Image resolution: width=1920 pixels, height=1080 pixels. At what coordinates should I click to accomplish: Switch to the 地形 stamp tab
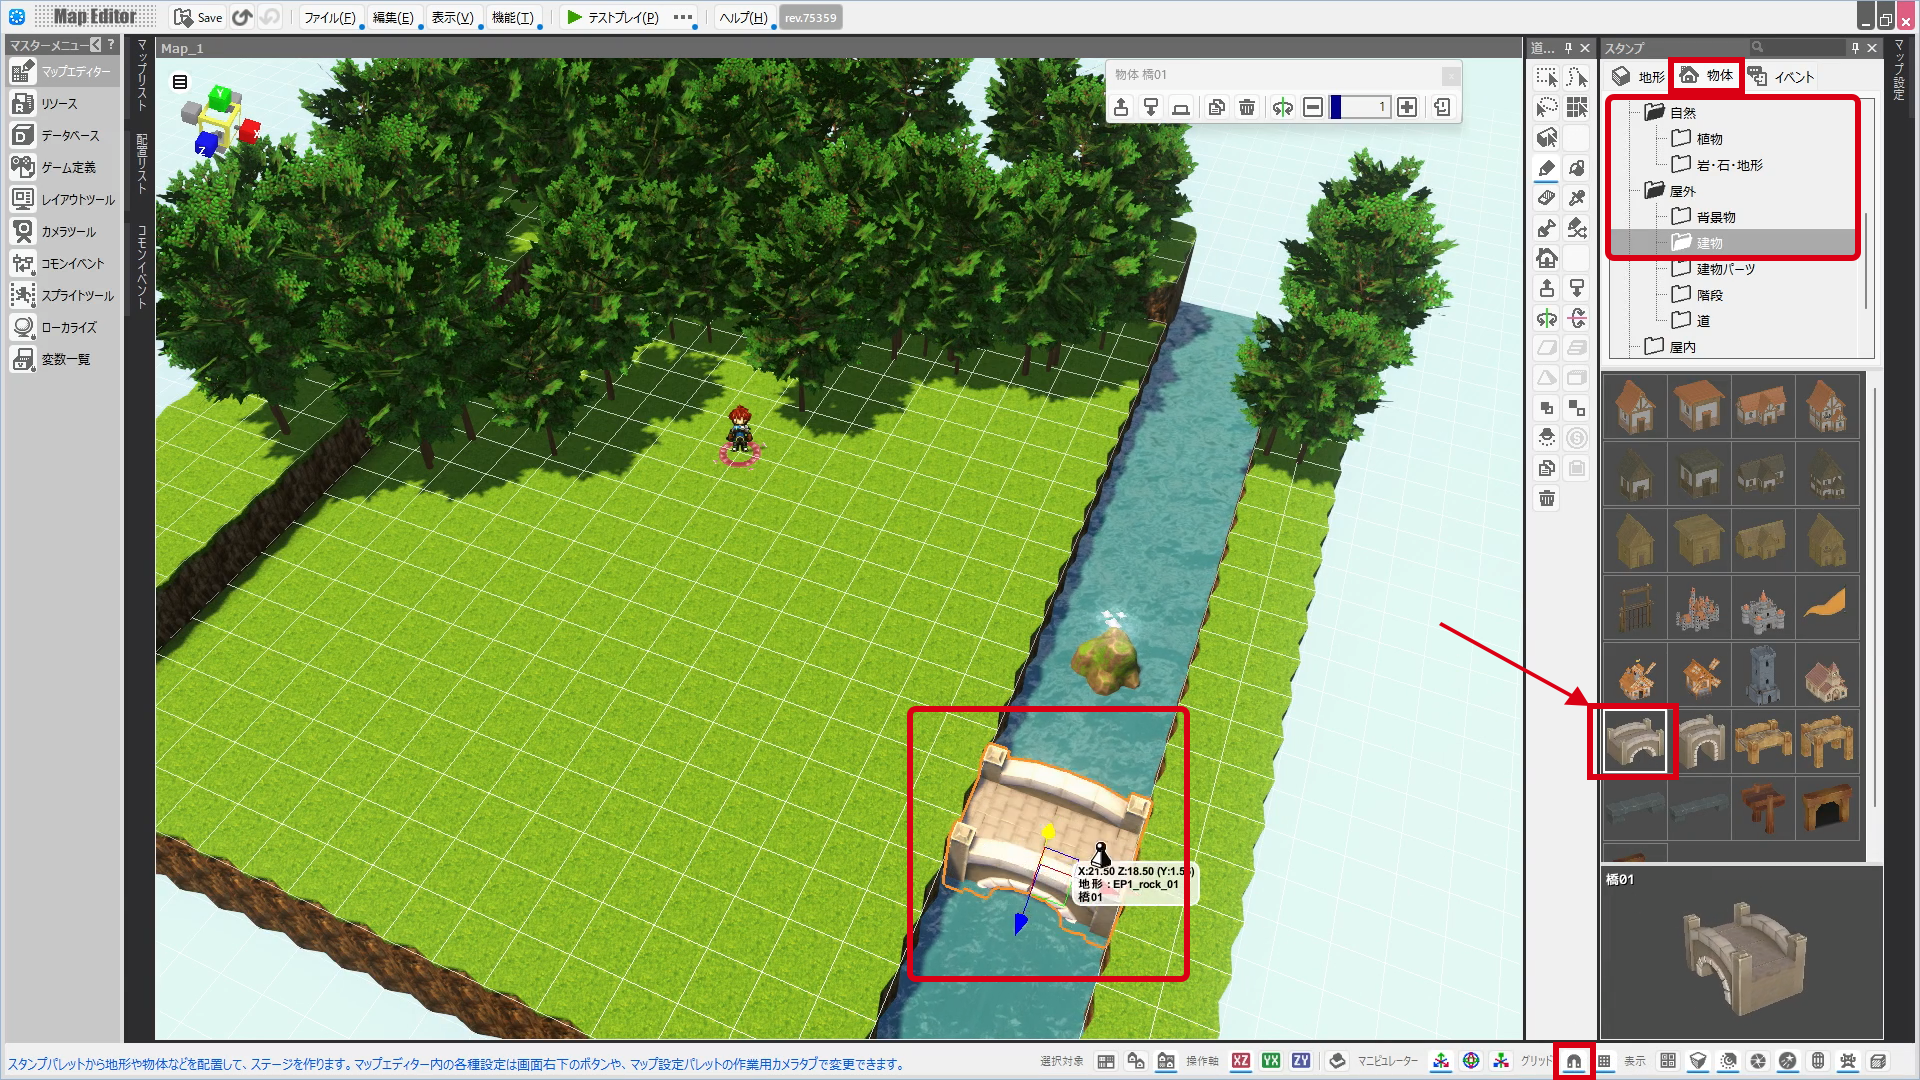coord(1638,76)
